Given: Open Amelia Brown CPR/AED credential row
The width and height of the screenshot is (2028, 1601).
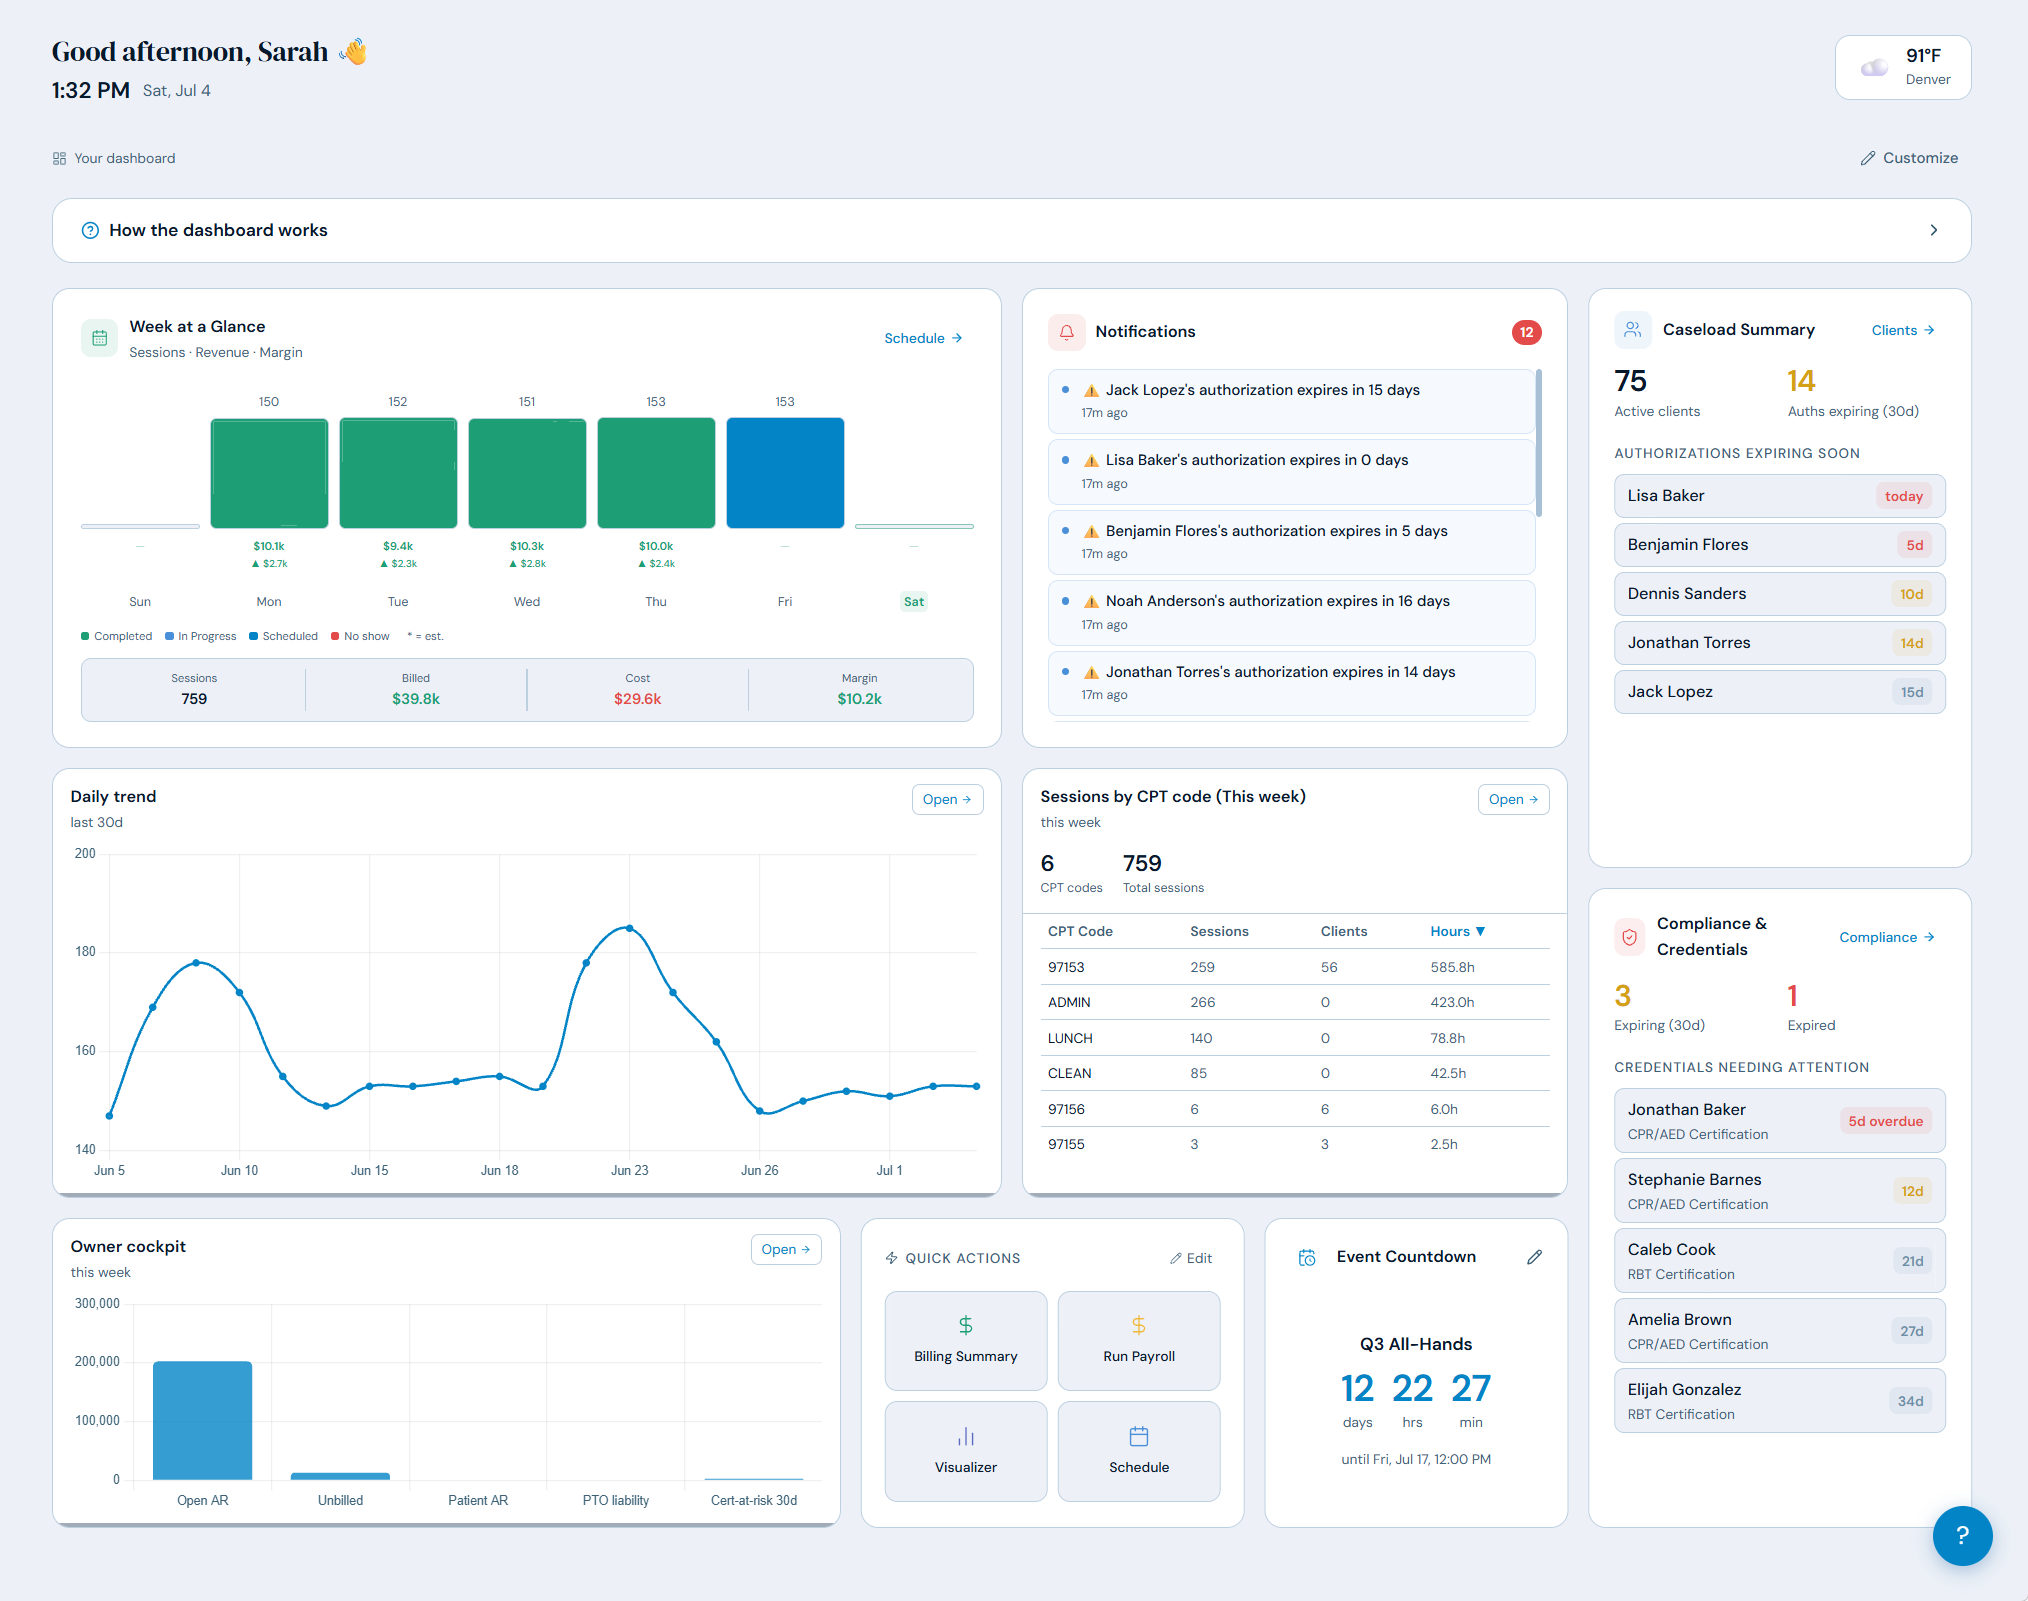Looking at the screenshot, I should point(1779,1331).
